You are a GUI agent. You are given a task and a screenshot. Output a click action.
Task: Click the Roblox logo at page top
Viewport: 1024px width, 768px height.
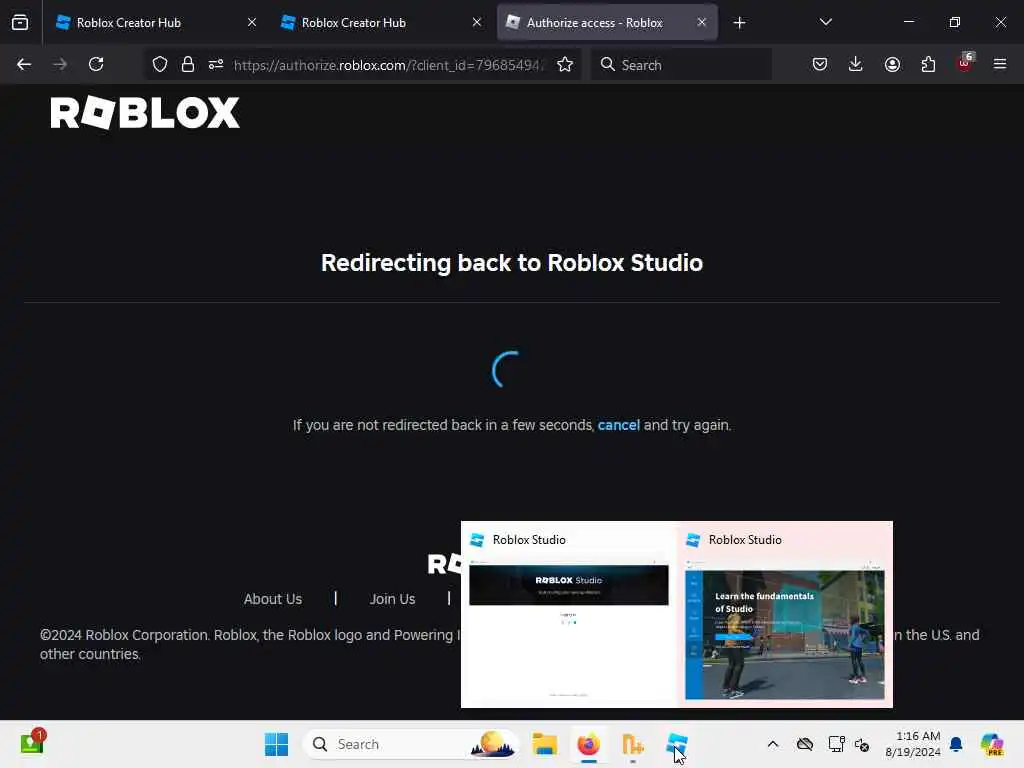[x=145, y=112]
